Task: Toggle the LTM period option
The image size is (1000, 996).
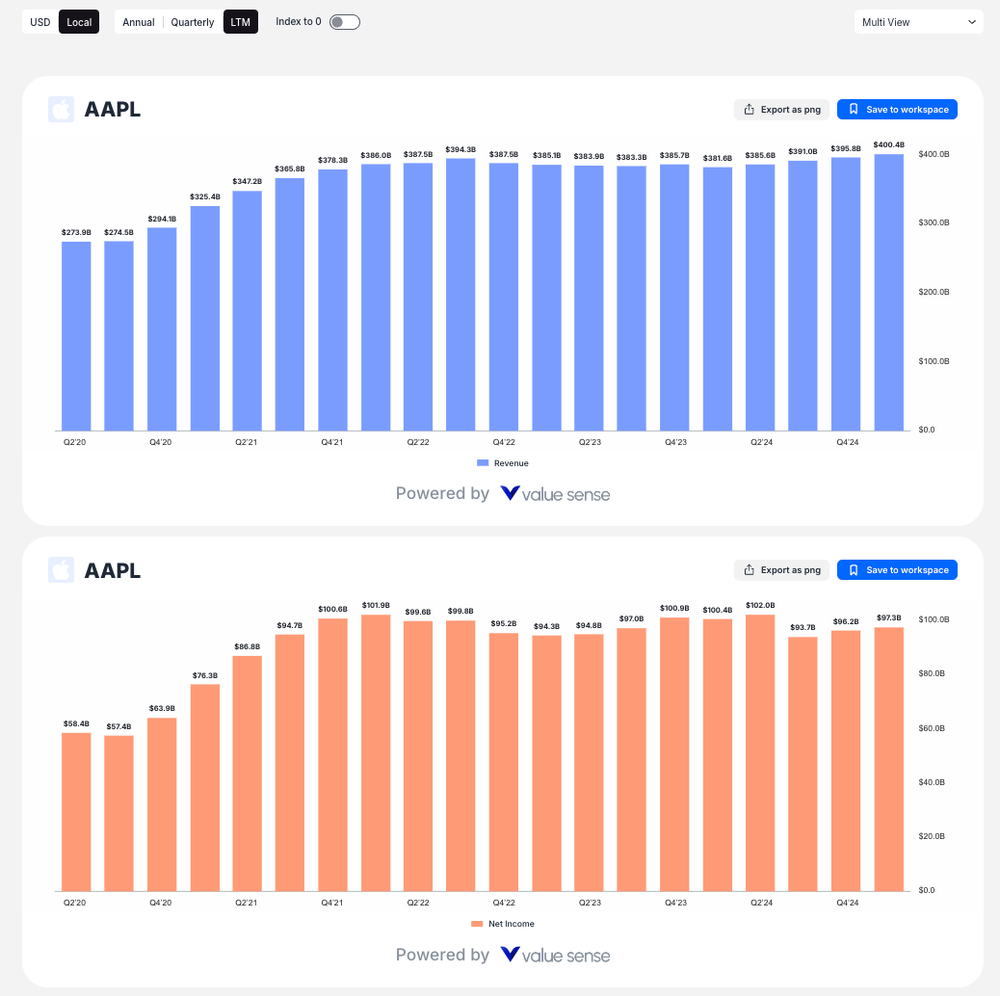Action: pyautogui.click(x=240, y=21)
